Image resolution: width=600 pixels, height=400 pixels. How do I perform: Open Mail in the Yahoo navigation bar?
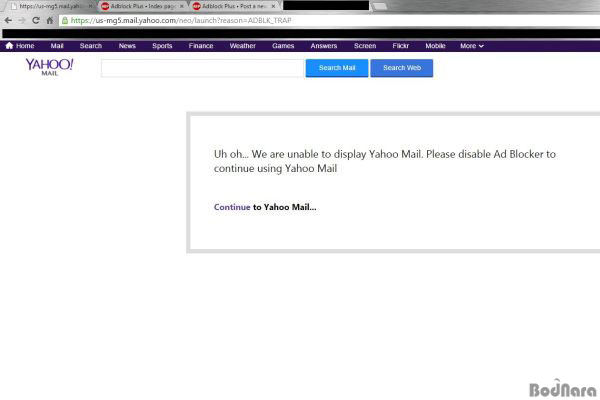[57, 46]
